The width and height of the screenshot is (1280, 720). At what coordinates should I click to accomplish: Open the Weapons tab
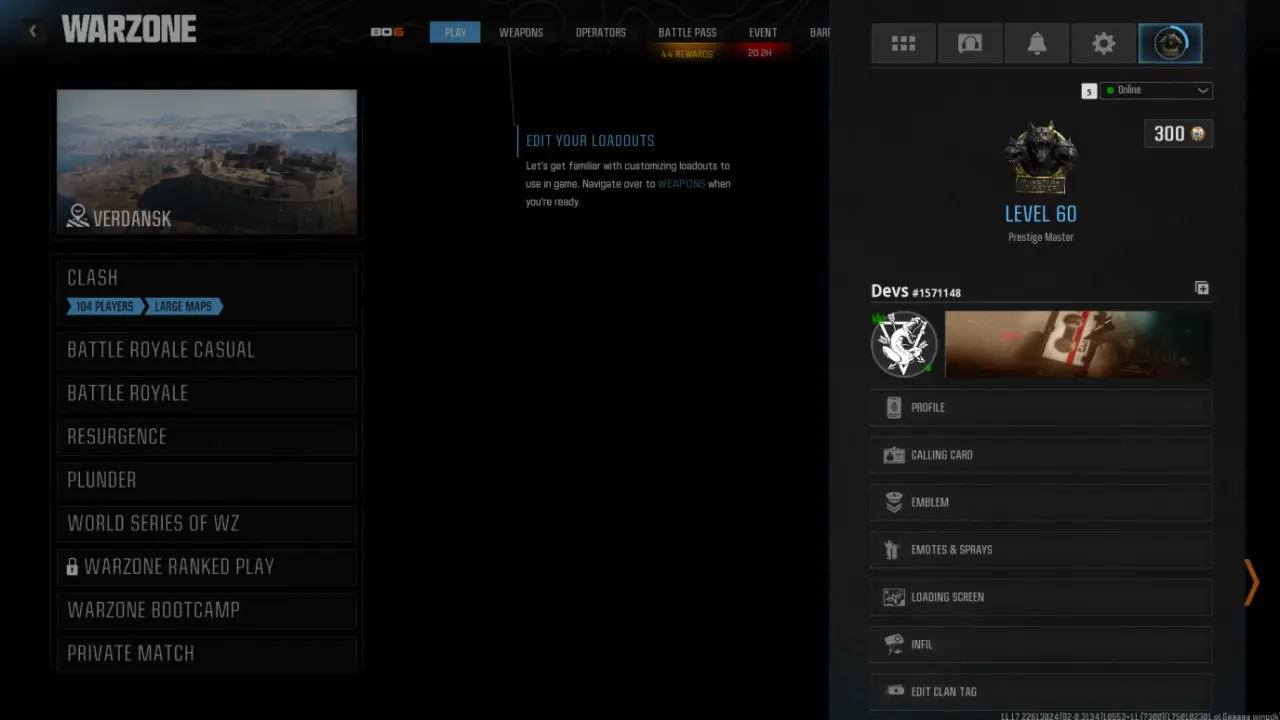point(521,32)
